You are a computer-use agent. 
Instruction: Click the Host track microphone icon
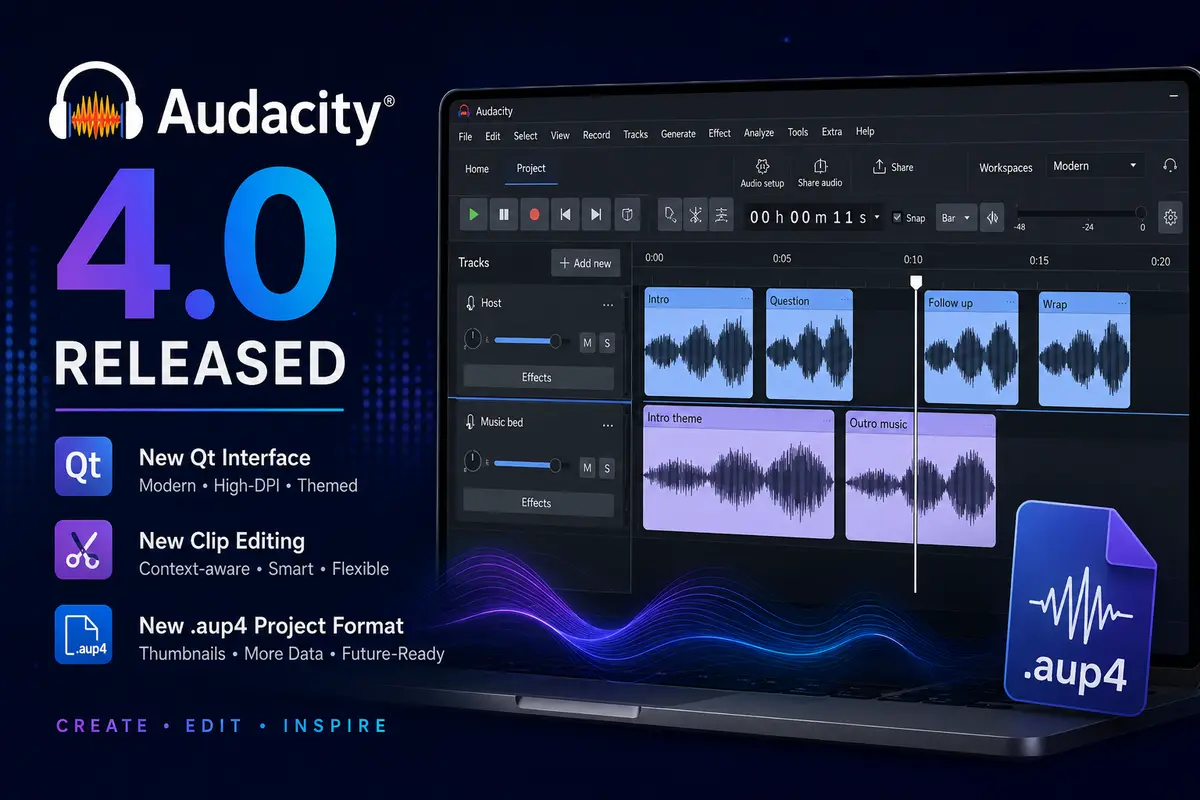coord(471,303)
